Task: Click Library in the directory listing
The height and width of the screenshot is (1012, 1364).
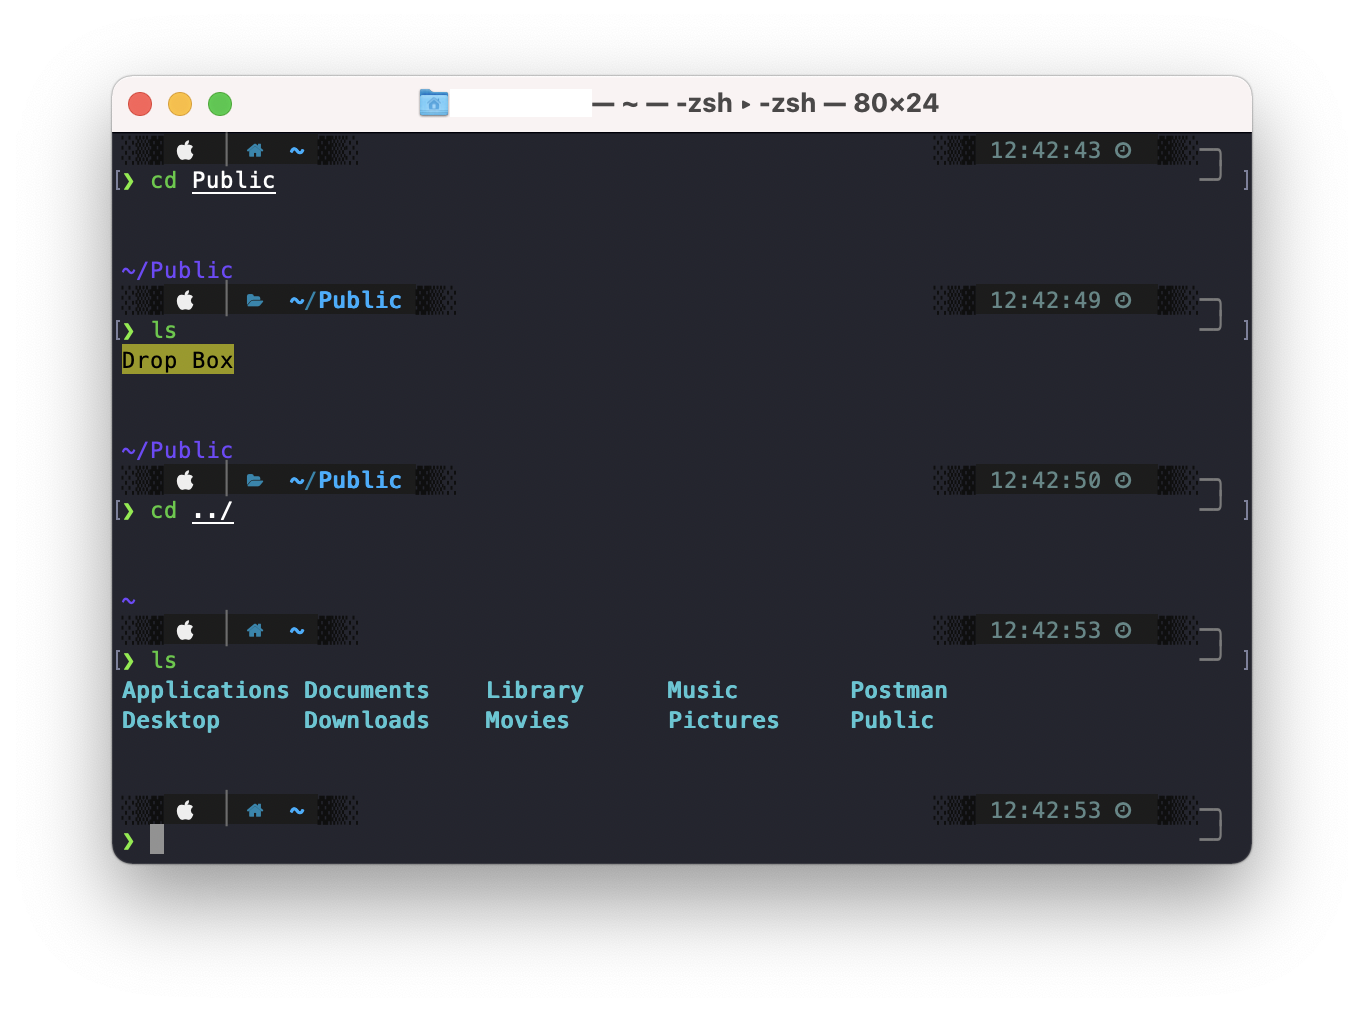Action: pos(534,691)
